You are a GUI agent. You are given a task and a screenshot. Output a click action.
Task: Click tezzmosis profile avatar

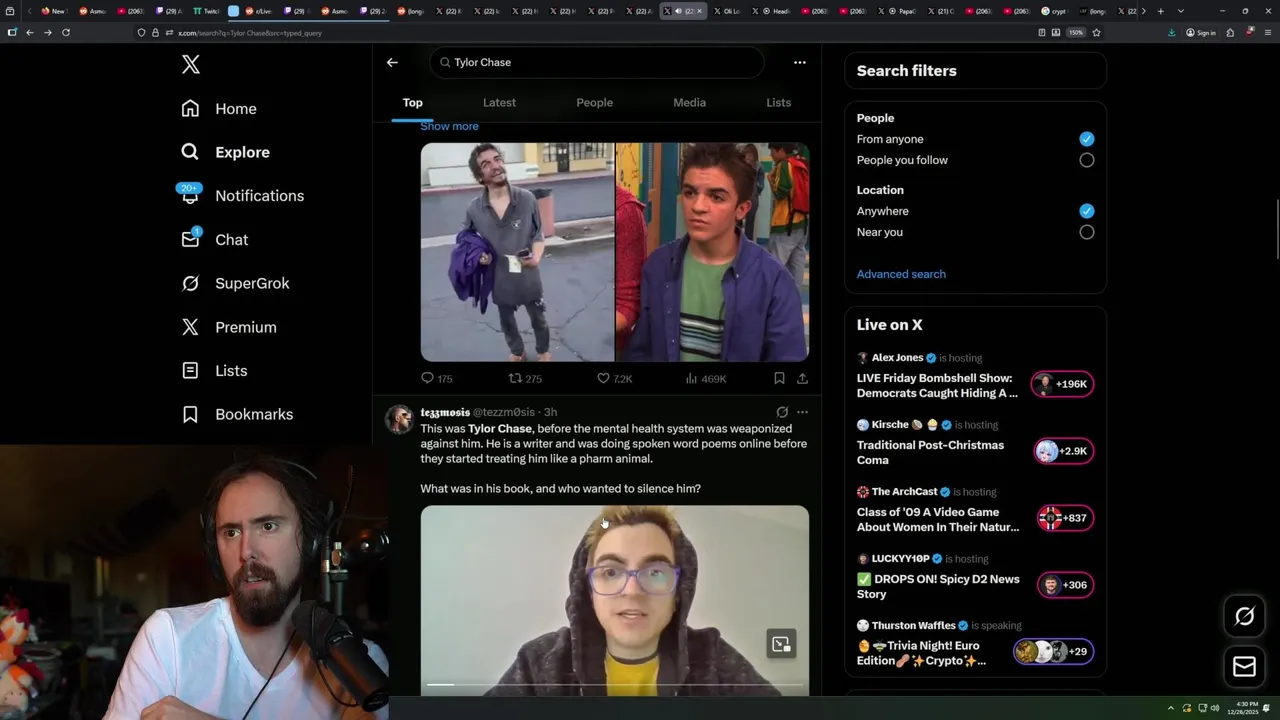click(400, 419)
